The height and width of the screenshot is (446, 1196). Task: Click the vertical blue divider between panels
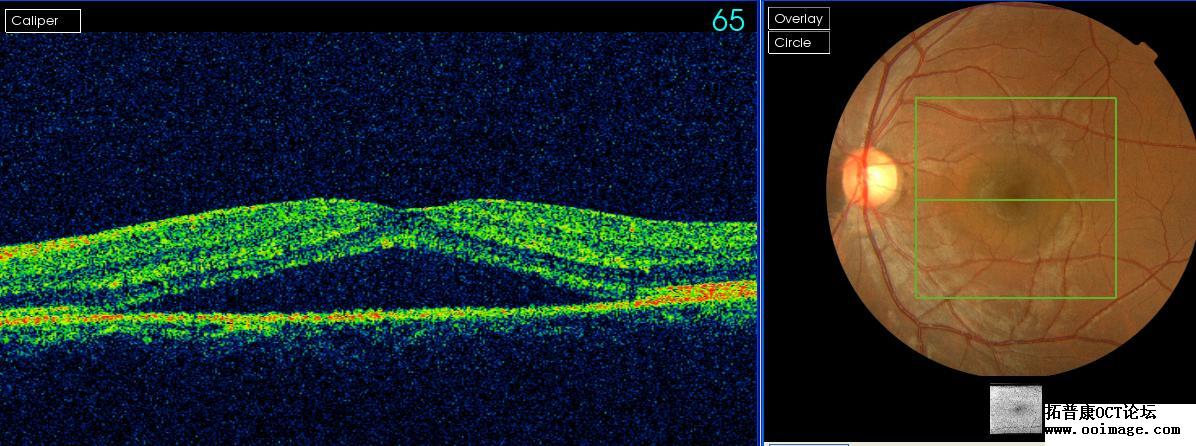point(761,223)
